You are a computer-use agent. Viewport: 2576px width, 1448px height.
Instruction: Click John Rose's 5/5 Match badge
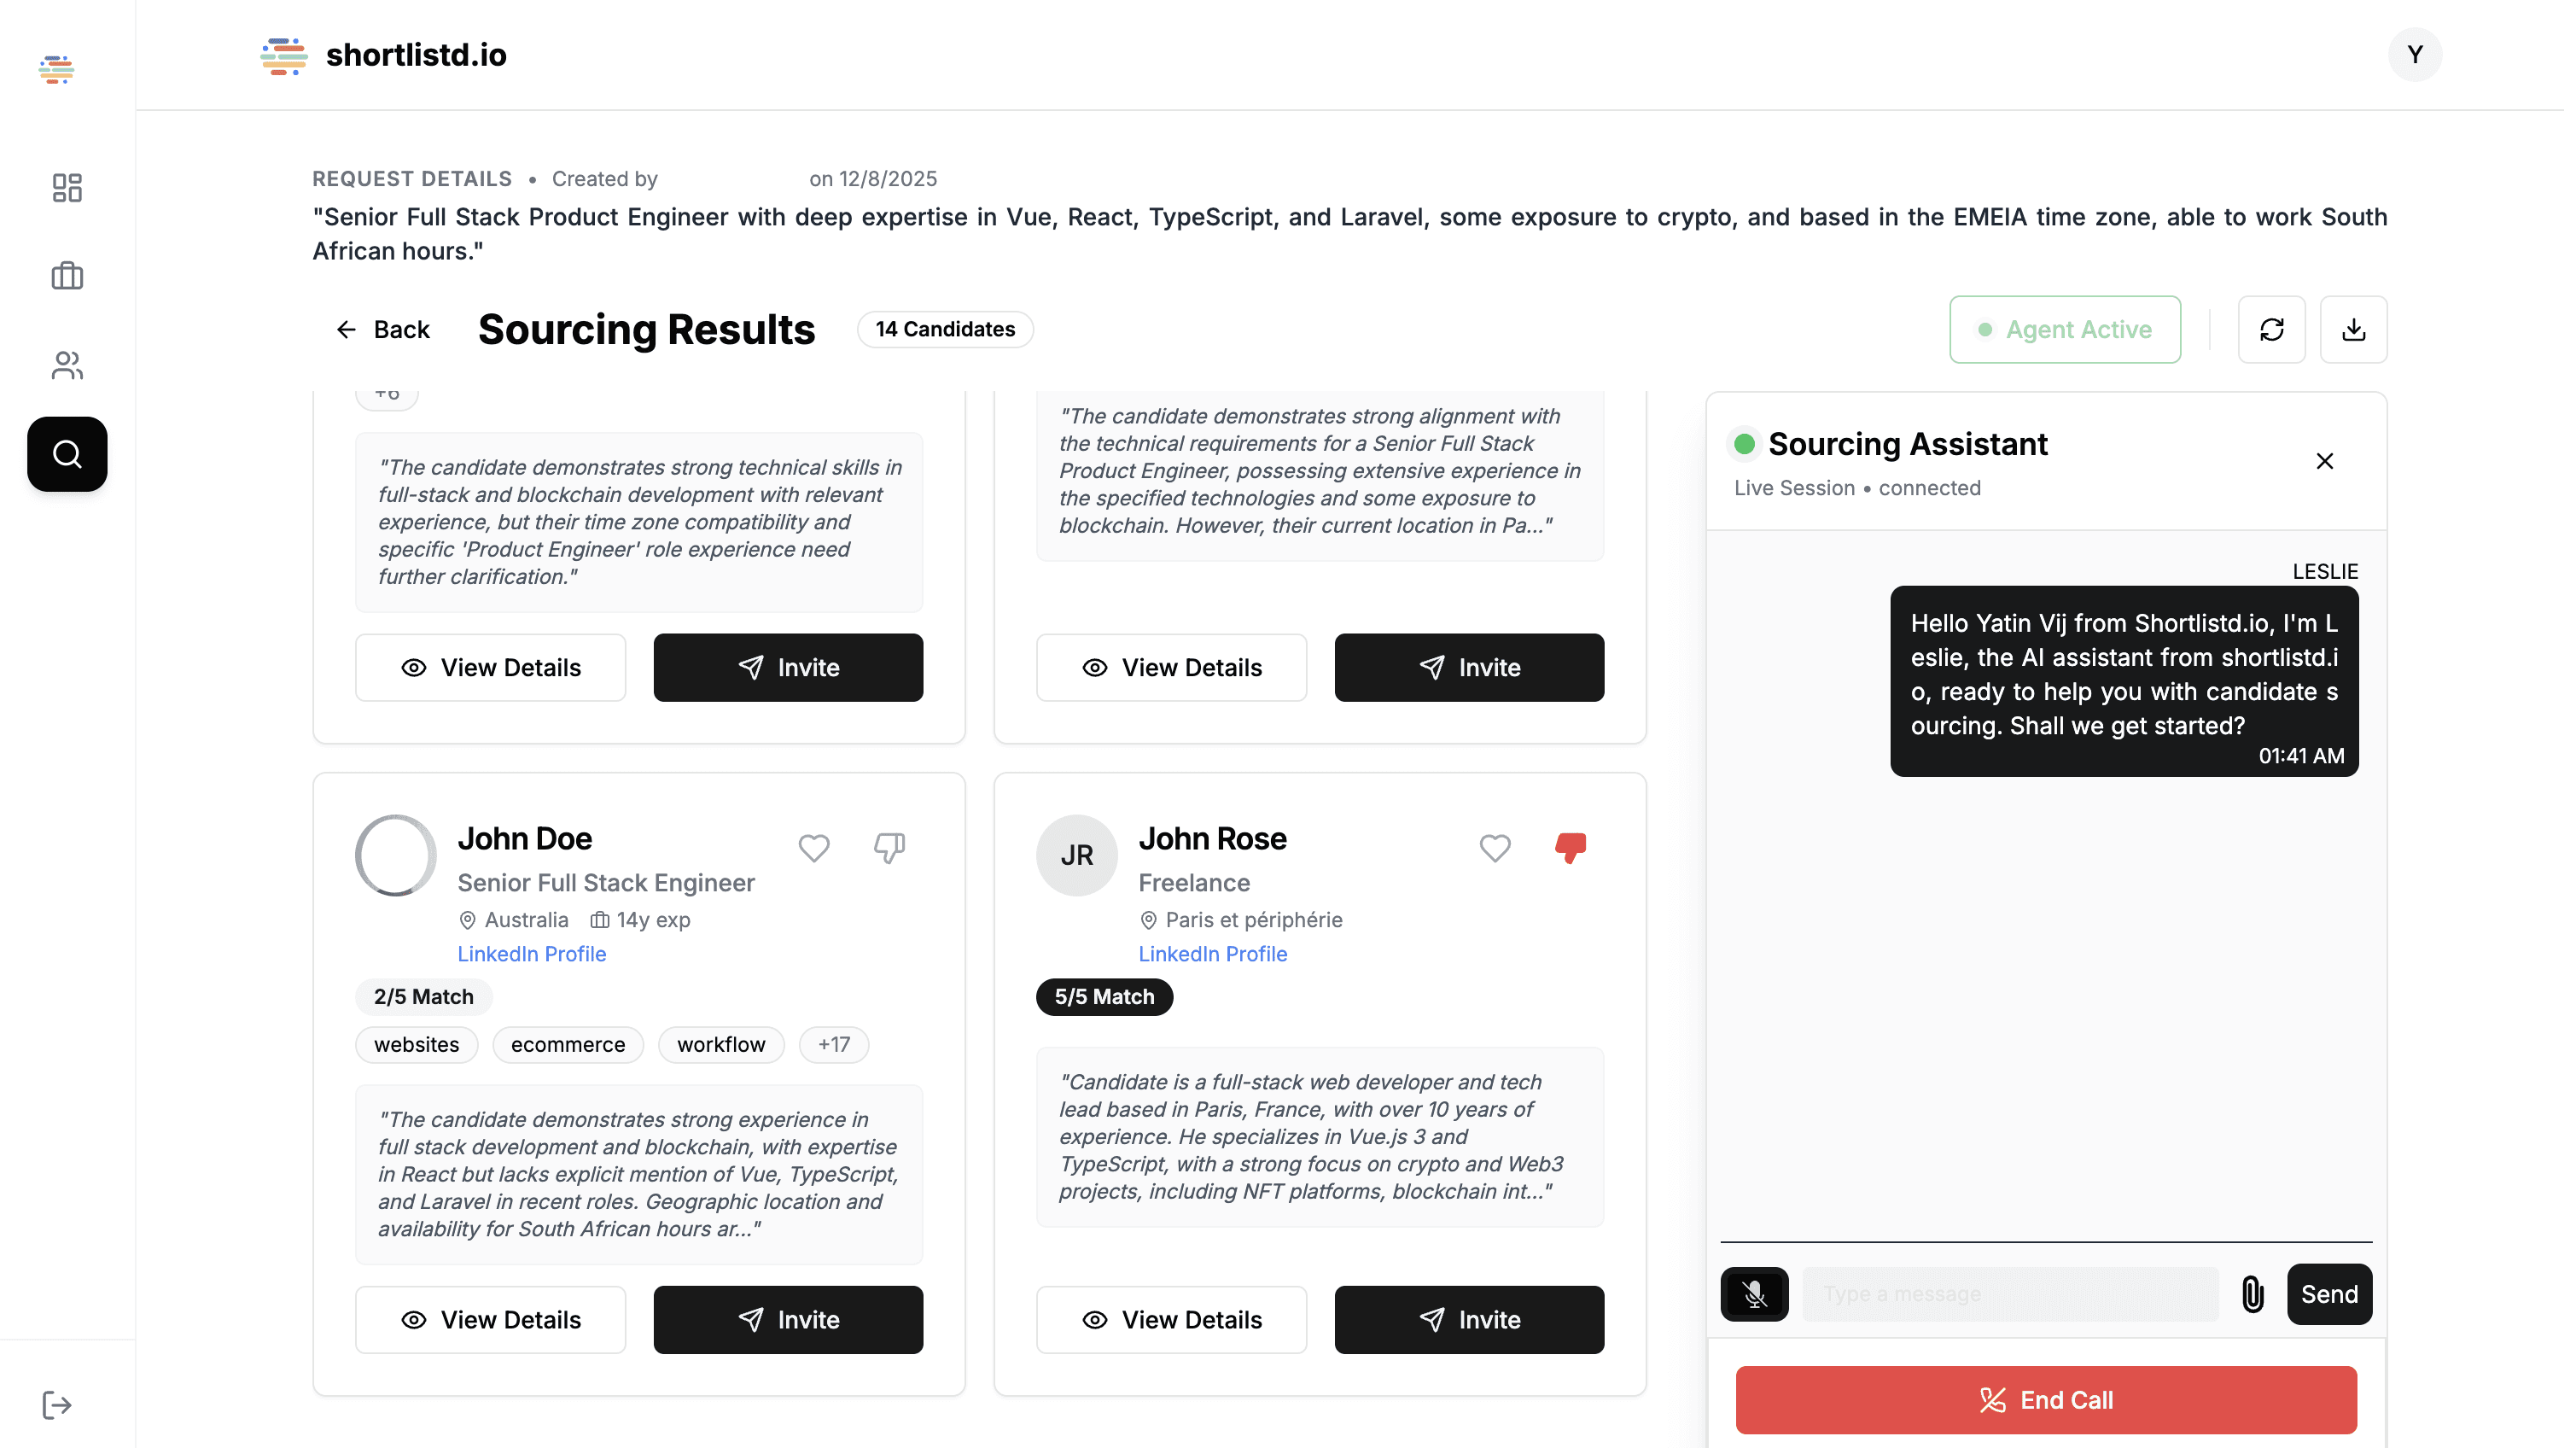click(x=1103, y=996)
